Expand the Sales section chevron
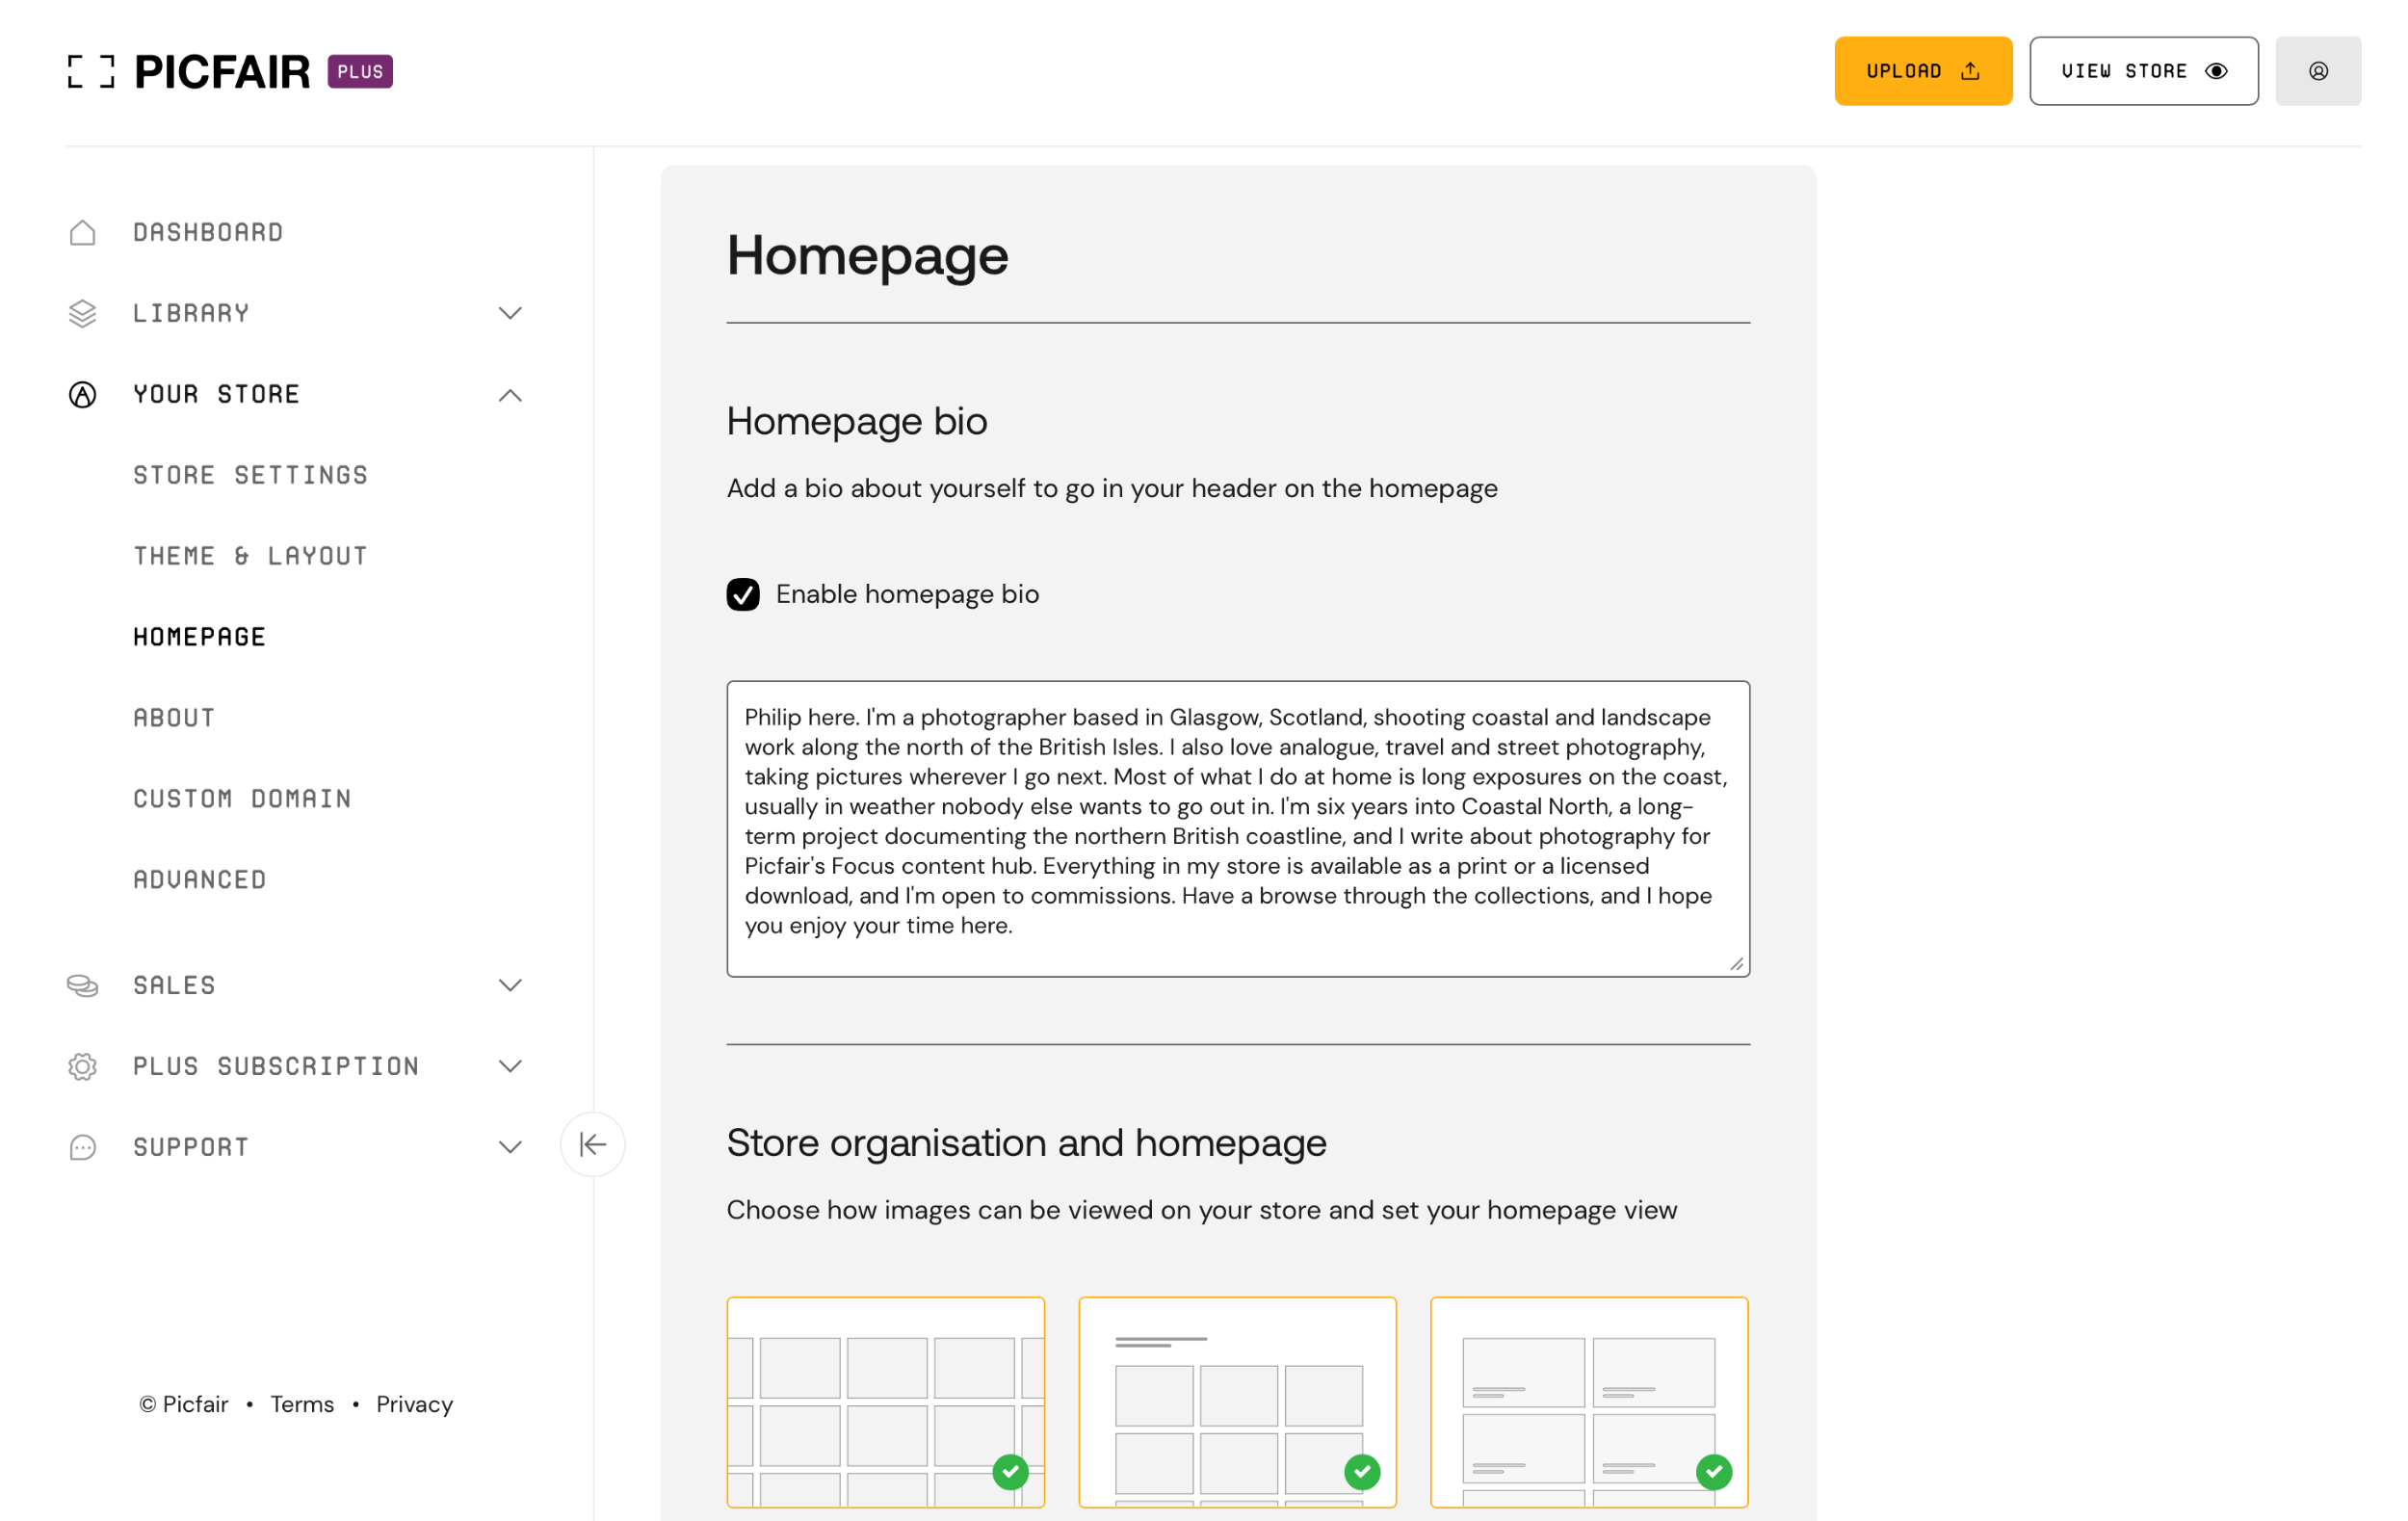 pyautogui.click(x=510, y=985)
